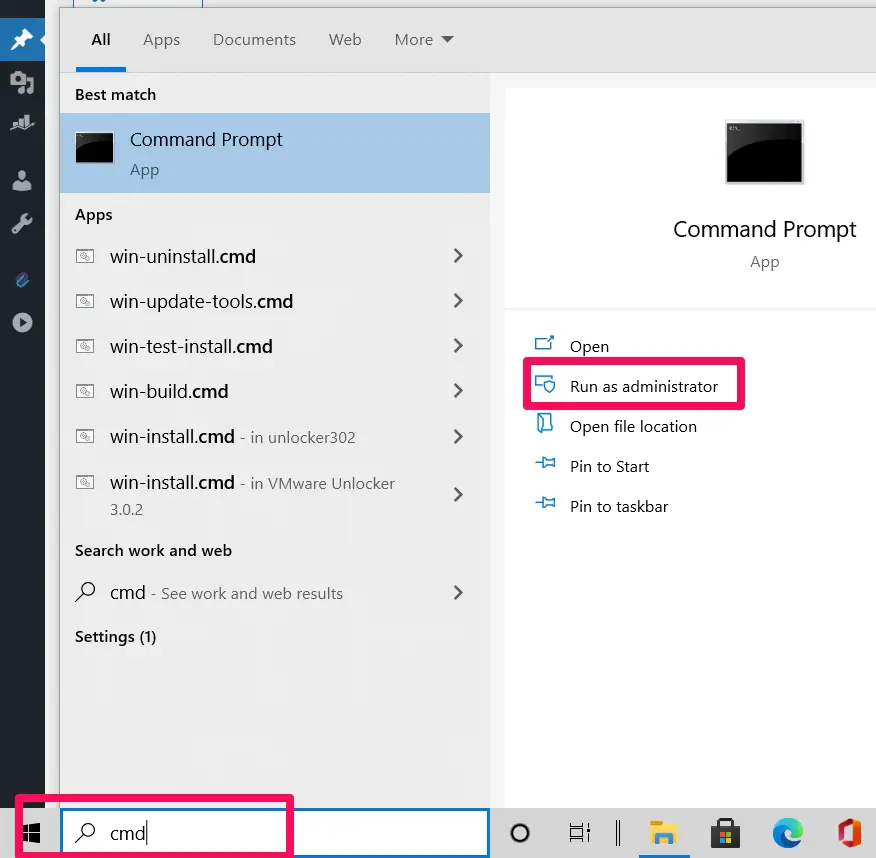This screenshot has width=876, height=858.
Task: Open the Command Prompt best match result
Action: pos(275,153)
